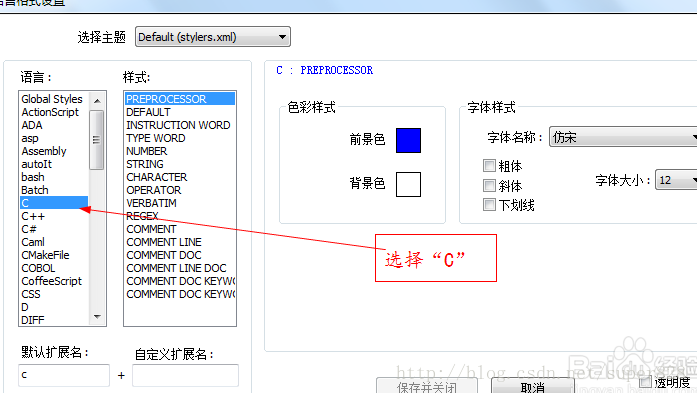Image resolution: width=697 pixels, height=393 pixels.
Task: Open the font name dropdown
Action: coord(623,137)
